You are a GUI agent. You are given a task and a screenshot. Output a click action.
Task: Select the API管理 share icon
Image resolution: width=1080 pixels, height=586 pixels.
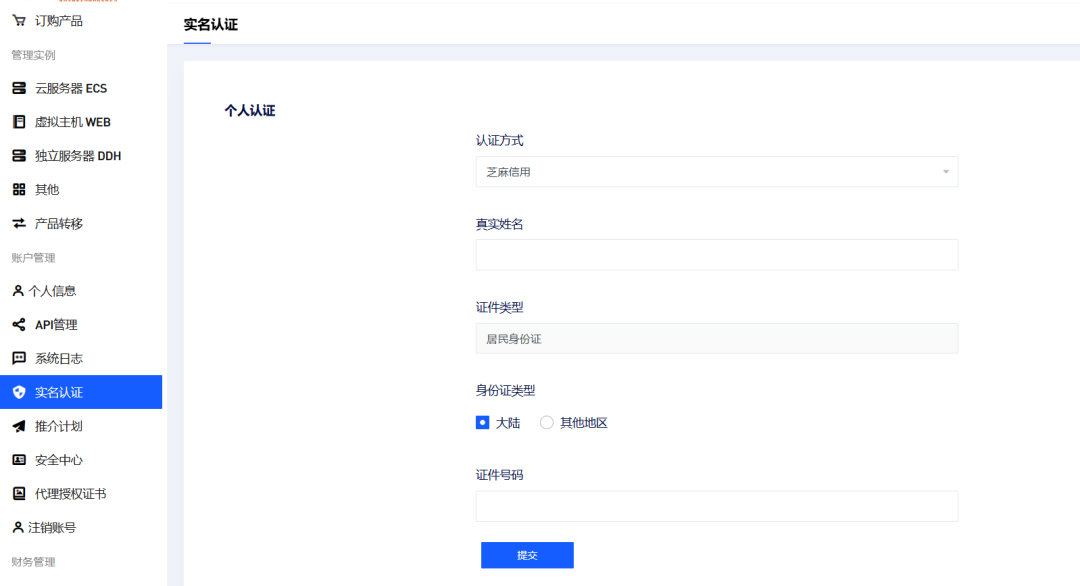pyautogui.click(x=20, y=324)
